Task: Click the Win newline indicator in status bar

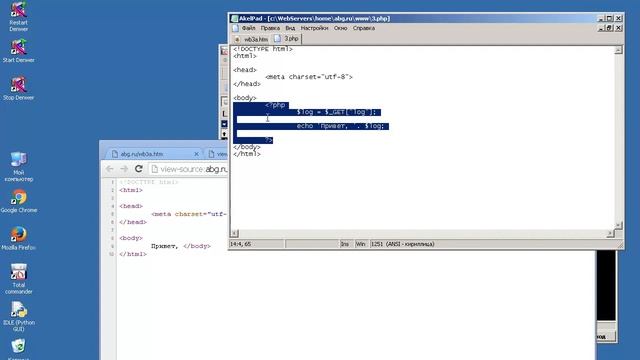Action: tap(360, 244)
